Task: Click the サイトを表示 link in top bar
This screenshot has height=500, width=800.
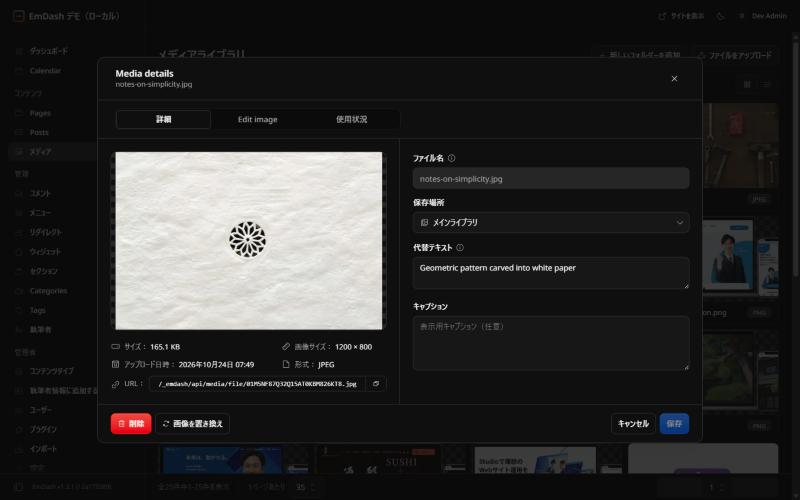Action: [x=681, y=16]
